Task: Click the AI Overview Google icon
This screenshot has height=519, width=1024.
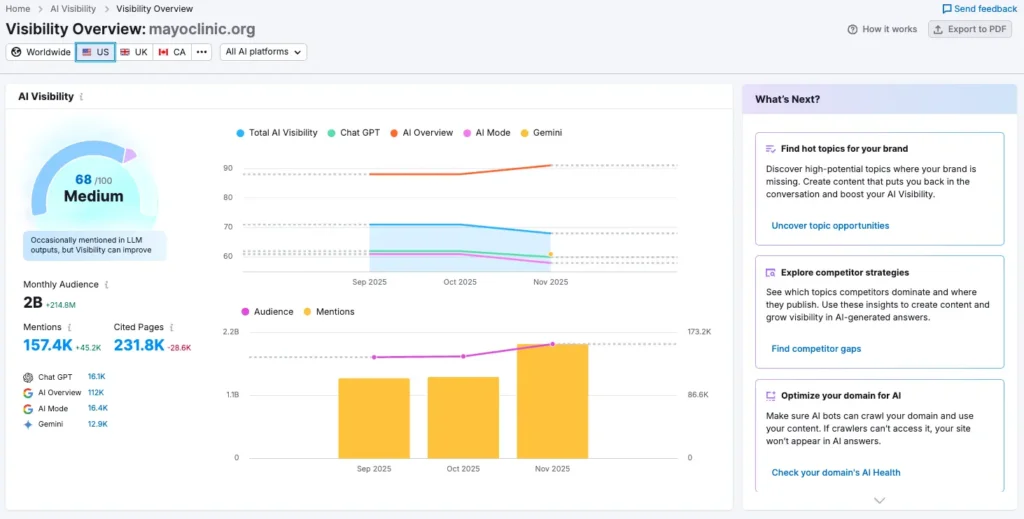Action: 27,393
